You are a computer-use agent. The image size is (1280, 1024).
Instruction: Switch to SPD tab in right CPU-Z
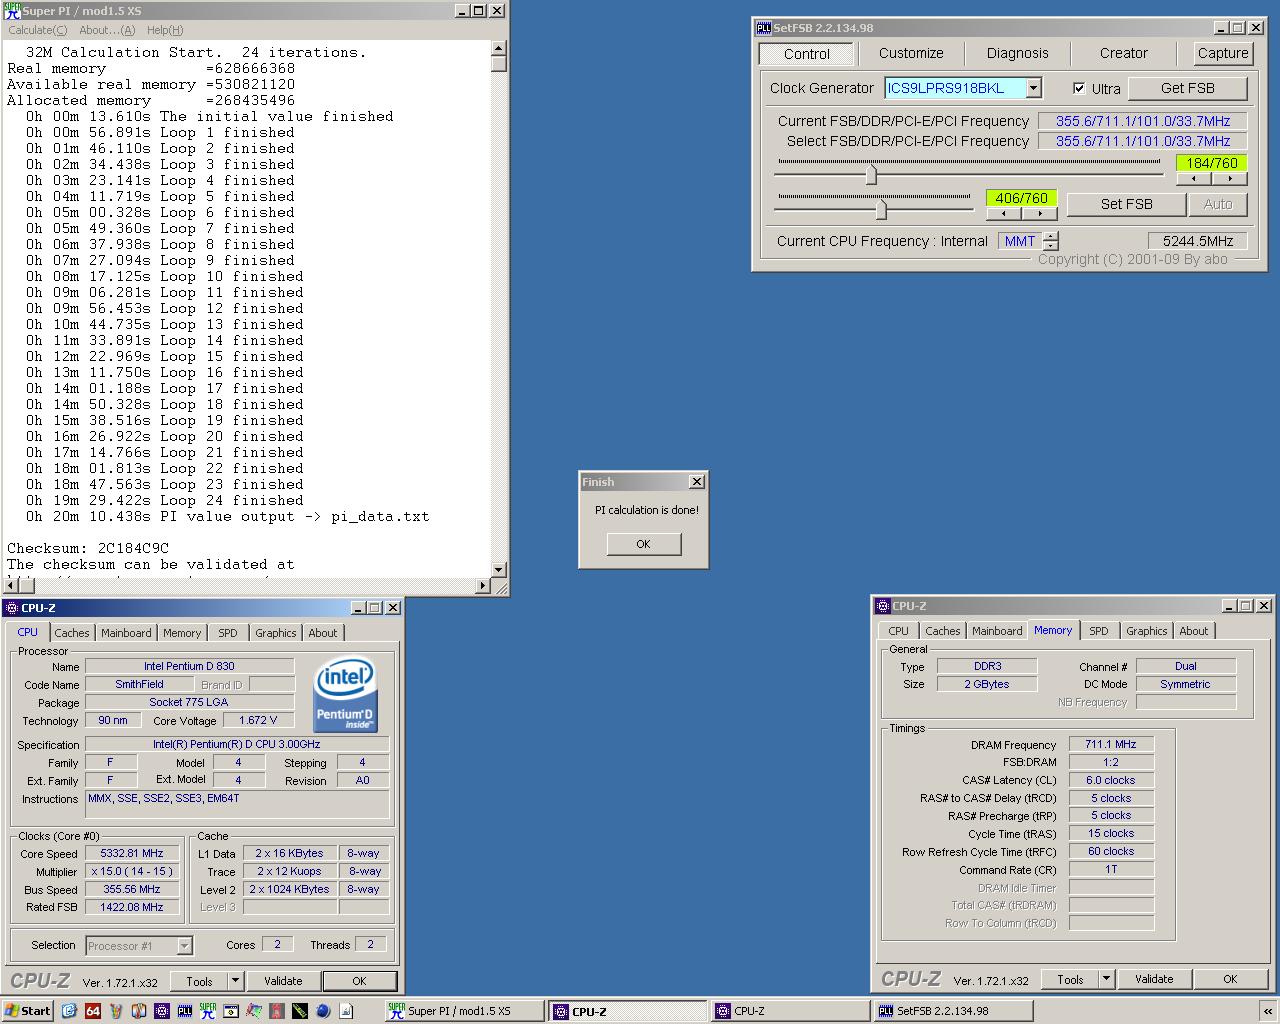[x=1098, y=631]
